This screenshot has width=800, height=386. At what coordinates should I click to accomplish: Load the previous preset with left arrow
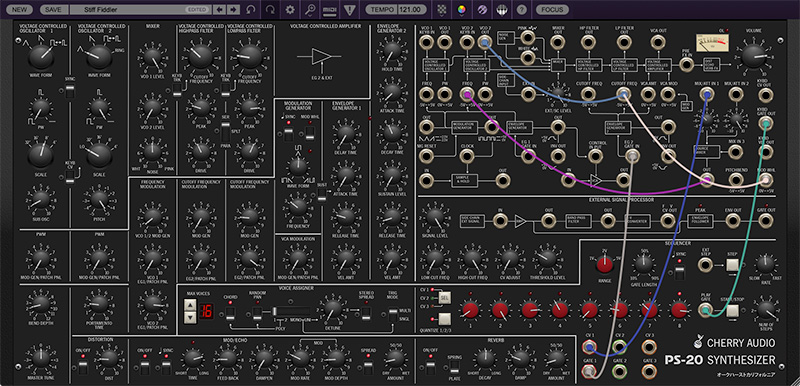point(219,9)
